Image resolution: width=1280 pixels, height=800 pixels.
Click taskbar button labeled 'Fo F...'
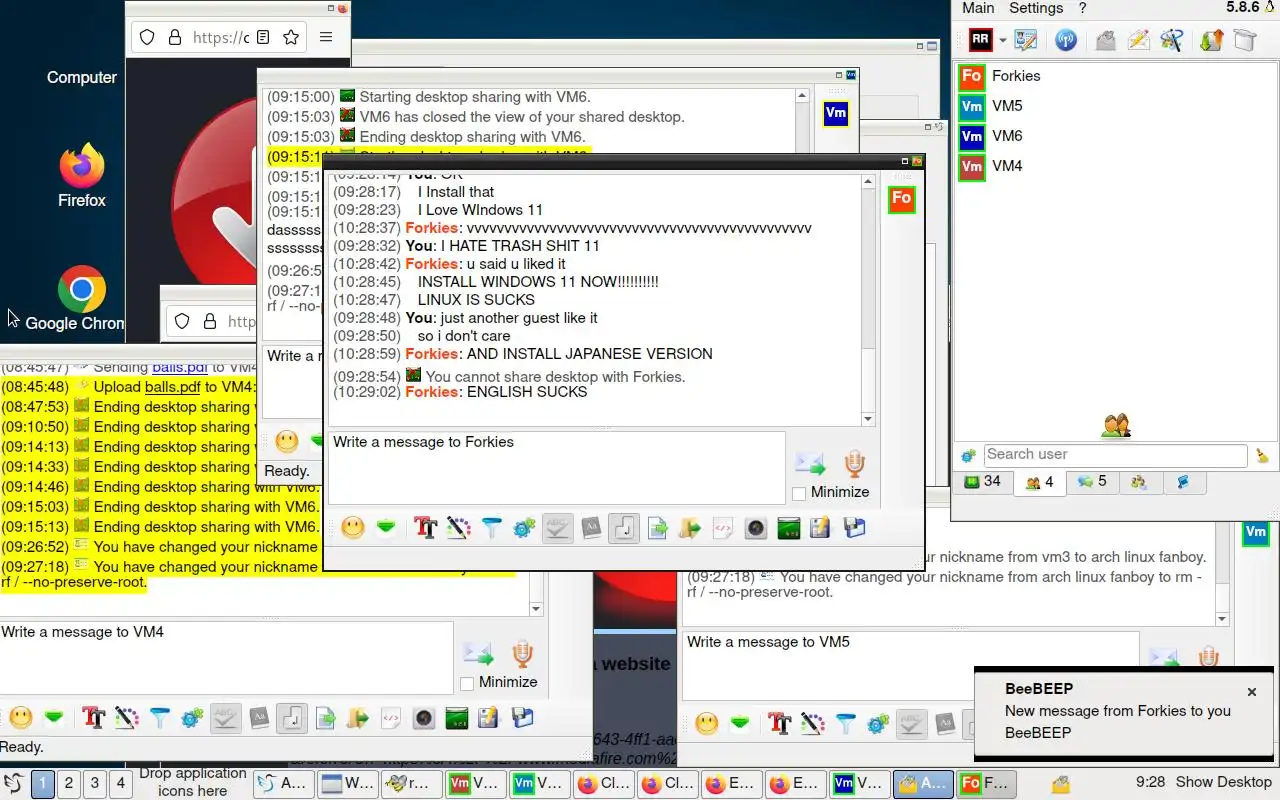tap(985, 784)
